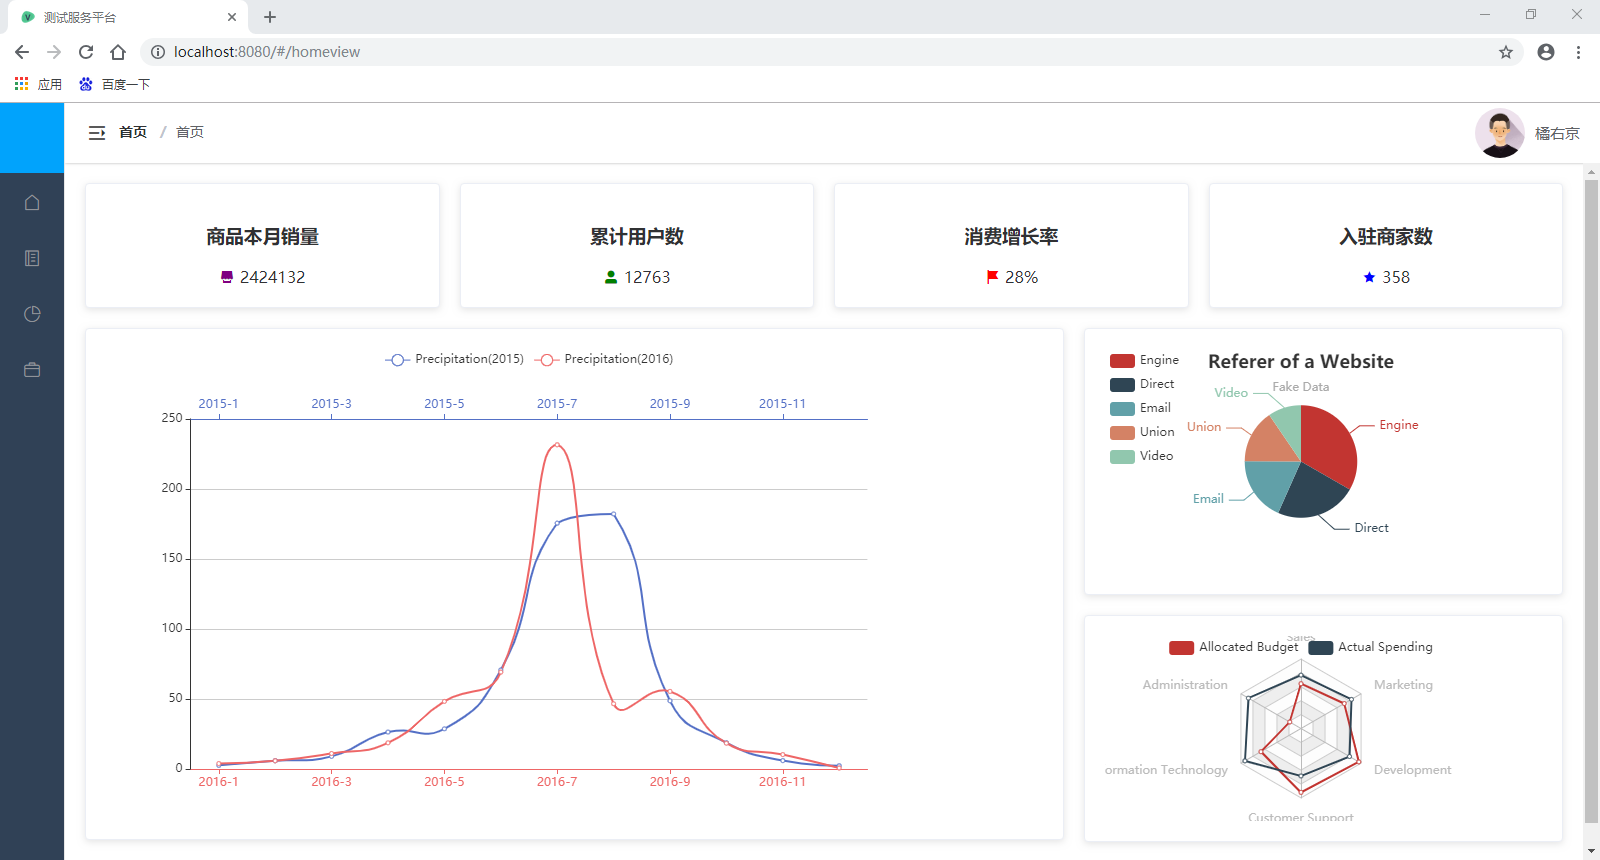Click the 商品本月销量 card title
Viewport: 1600px width, 860px height.
pyautogui.click(x=263, y=237)
